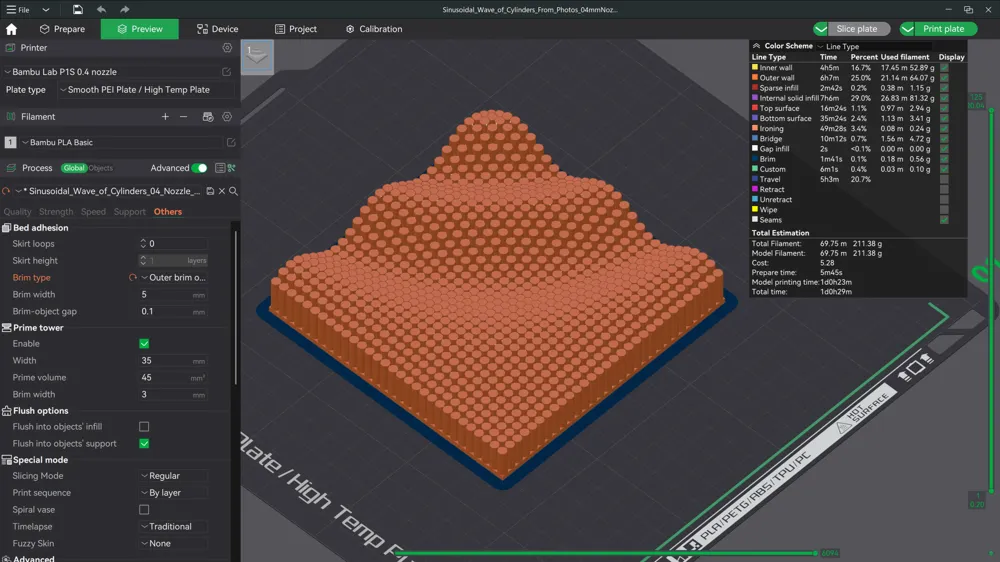Open the Brim type dropdown

click(x=175, y=278)
